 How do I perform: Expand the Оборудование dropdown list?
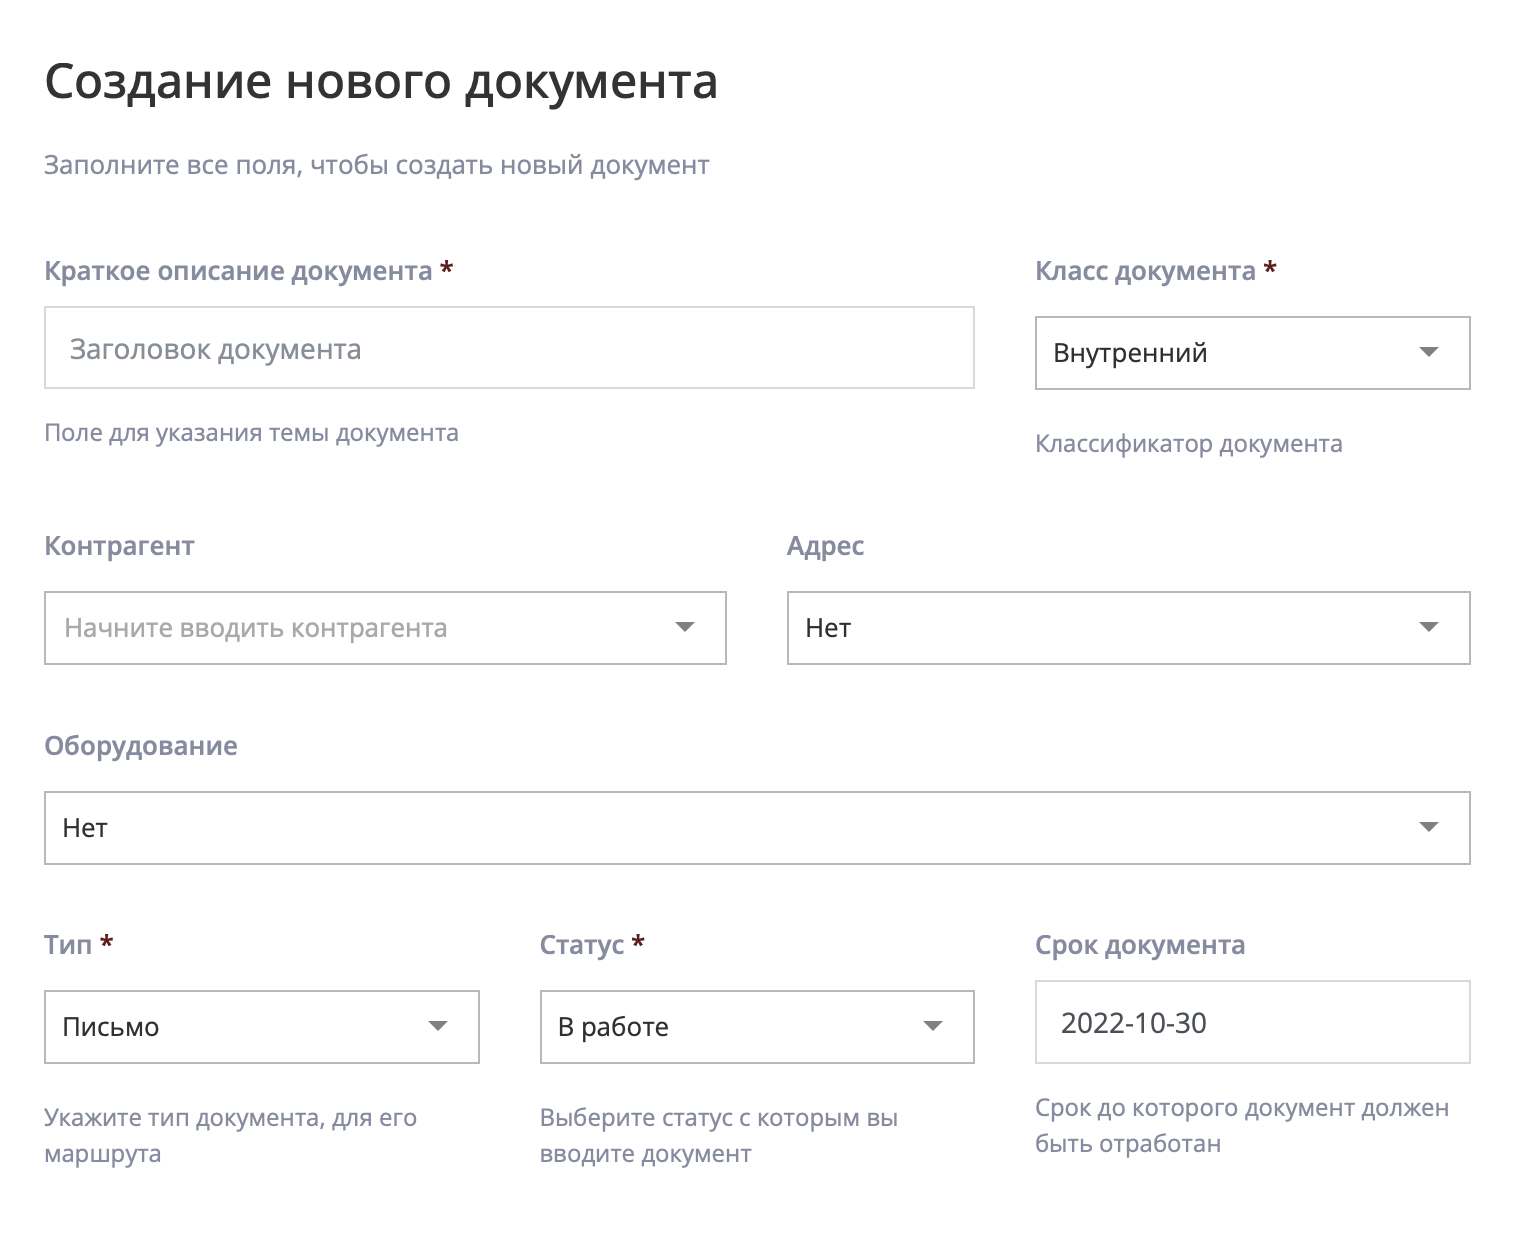coord(756,828)
